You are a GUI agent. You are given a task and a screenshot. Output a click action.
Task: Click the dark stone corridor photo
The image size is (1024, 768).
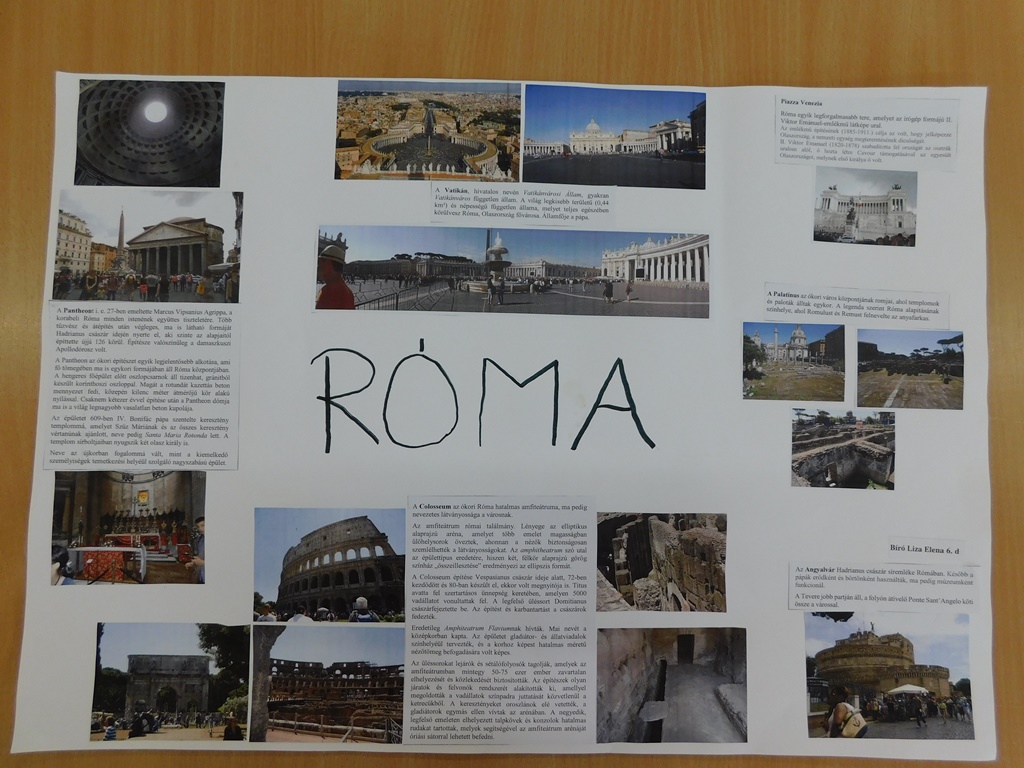[671, 684]
